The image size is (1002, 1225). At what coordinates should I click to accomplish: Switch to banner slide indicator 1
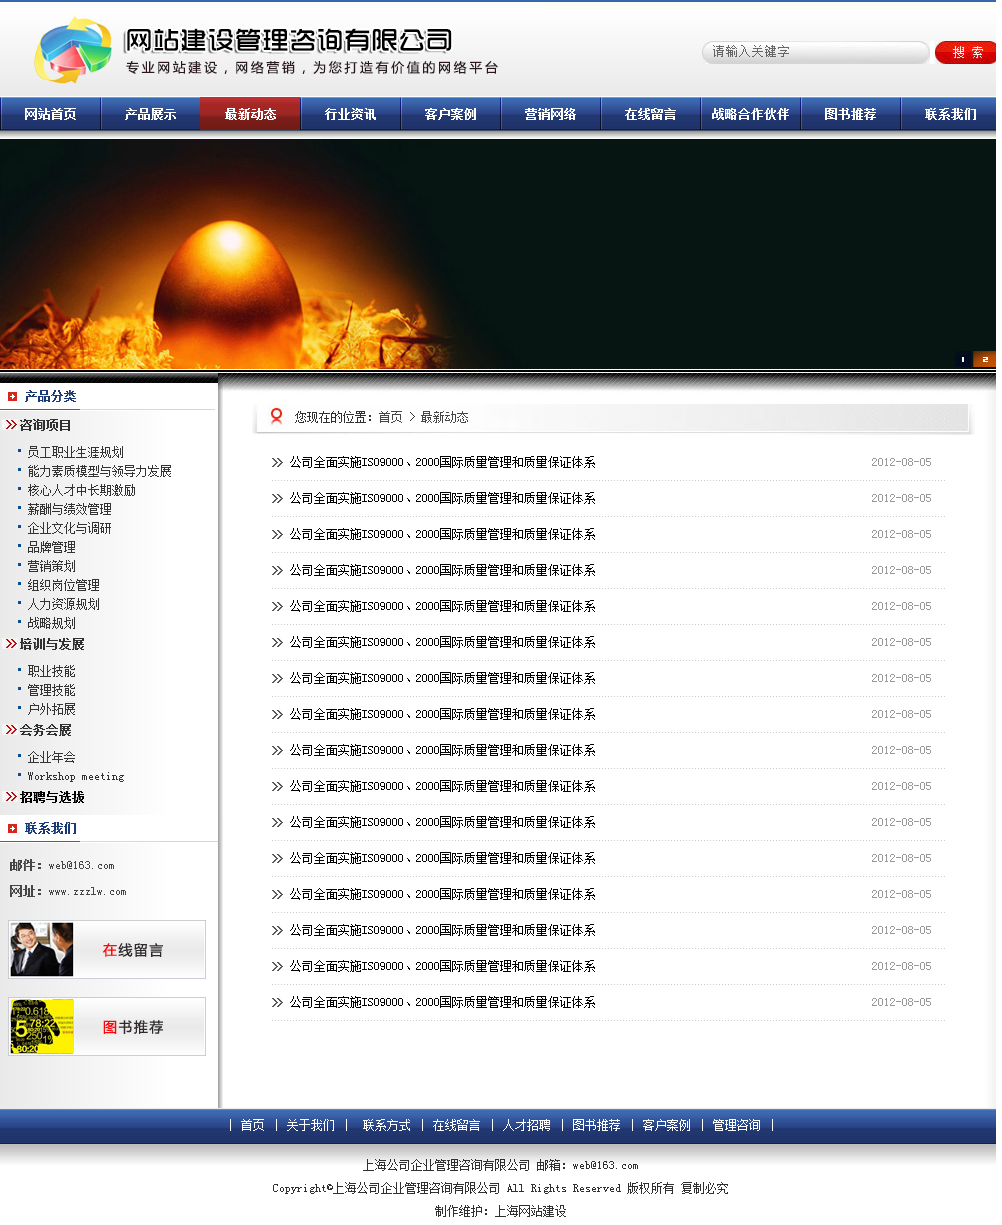[963, 359]
